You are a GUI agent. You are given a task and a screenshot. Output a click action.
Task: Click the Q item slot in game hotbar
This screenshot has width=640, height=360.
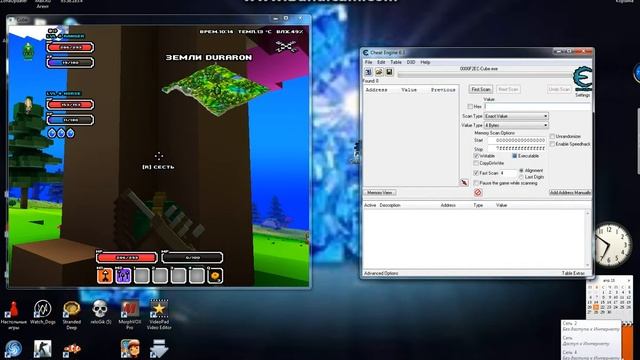pos(215,276)
